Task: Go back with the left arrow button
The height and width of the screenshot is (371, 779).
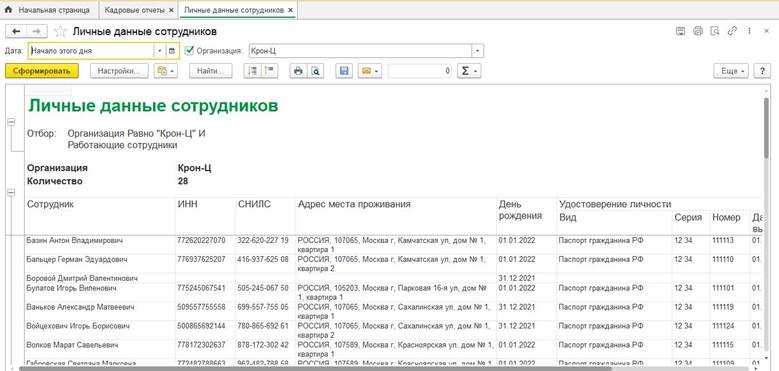Action: (16, 31)
